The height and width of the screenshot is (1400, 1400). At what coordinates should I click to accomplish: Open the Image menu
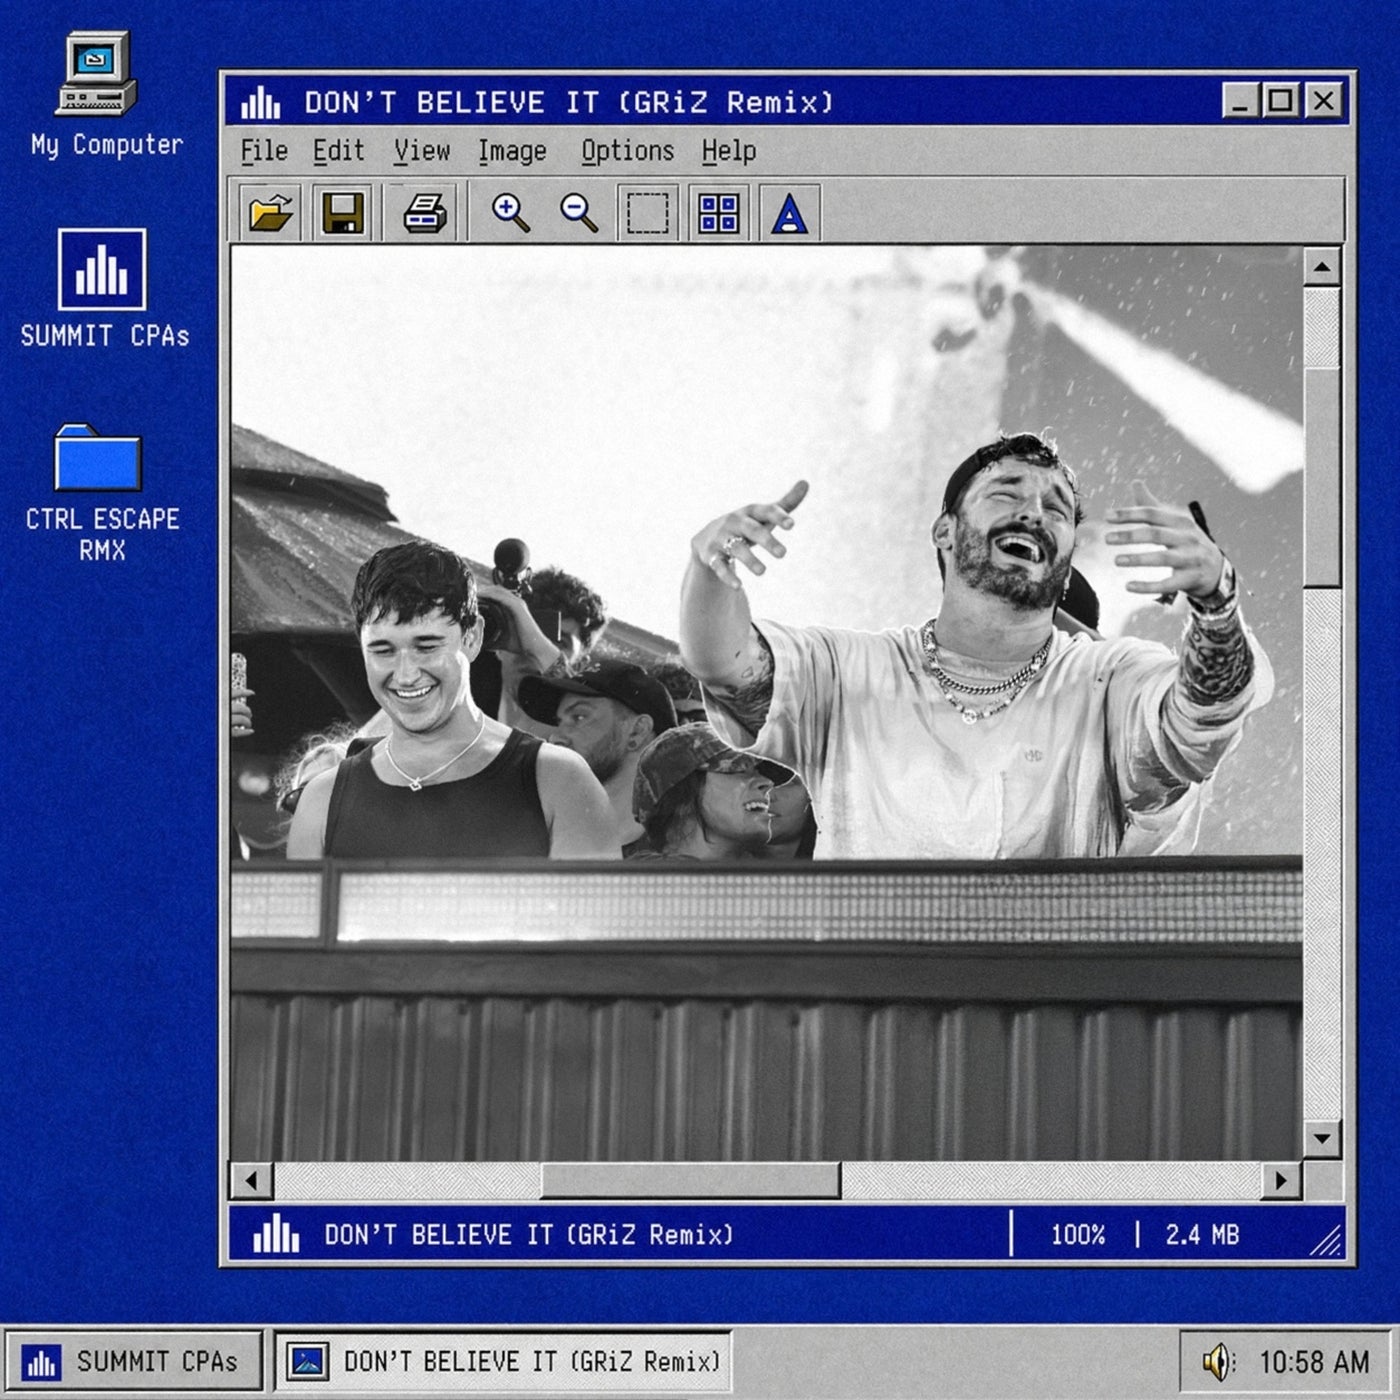tap(512, 151)
